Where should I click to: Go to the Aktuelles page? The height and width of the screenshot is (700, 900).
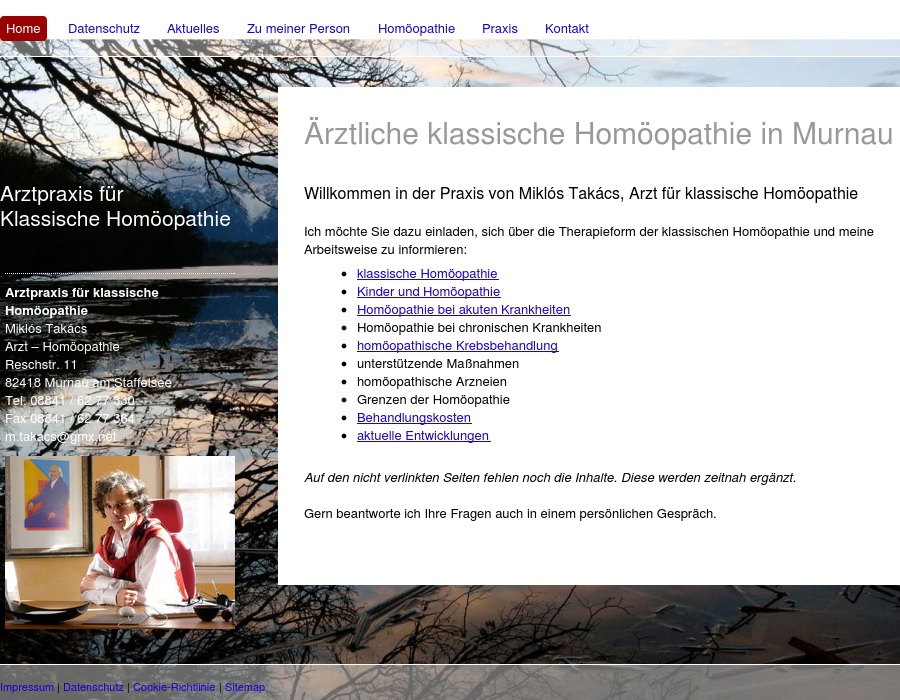pyautogui.click(x=193, y=28)
